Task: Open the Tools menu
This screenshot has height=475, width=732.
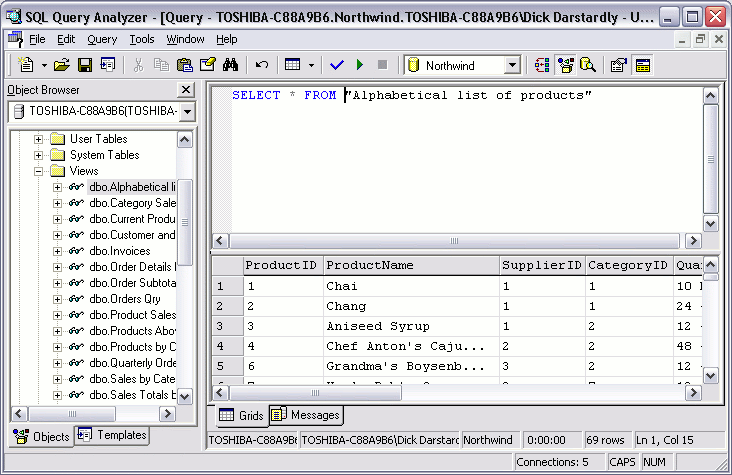Action: coord(141,39)
